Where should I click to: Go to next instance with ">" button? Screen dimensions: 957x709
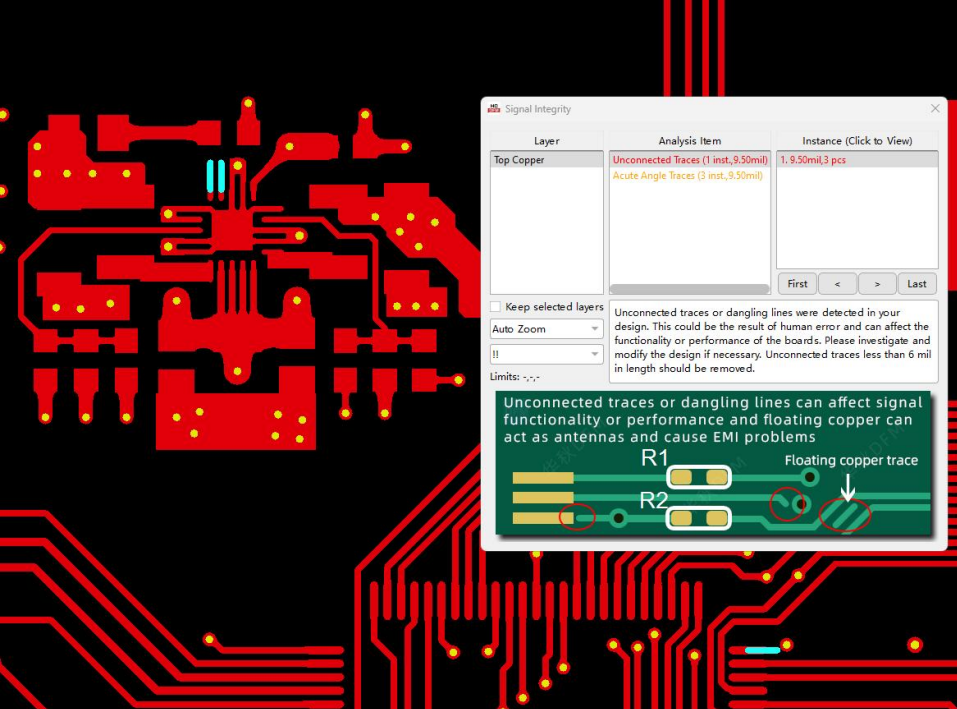pyautogui.click(x=877, y=284)
